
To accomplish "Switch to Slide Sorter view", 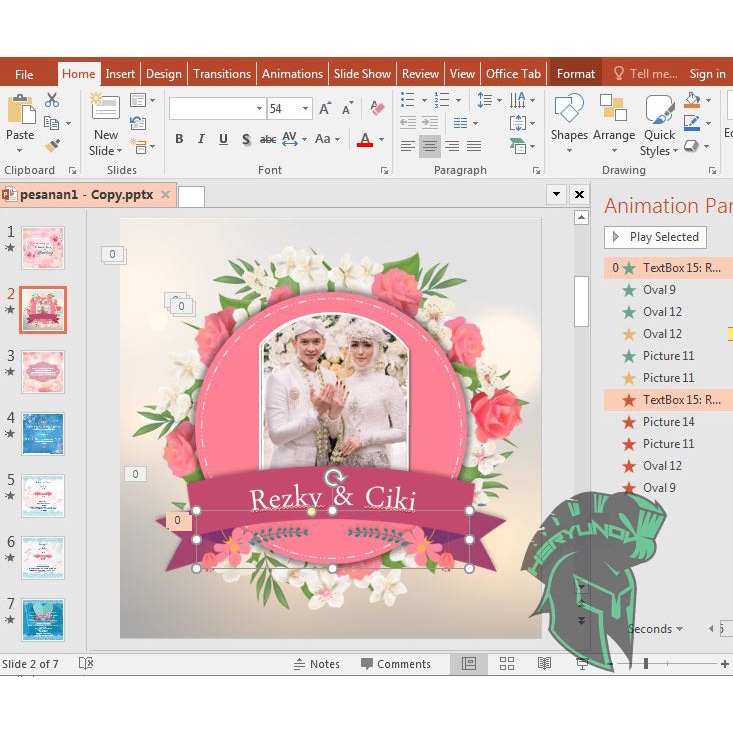I will [507, 664].
